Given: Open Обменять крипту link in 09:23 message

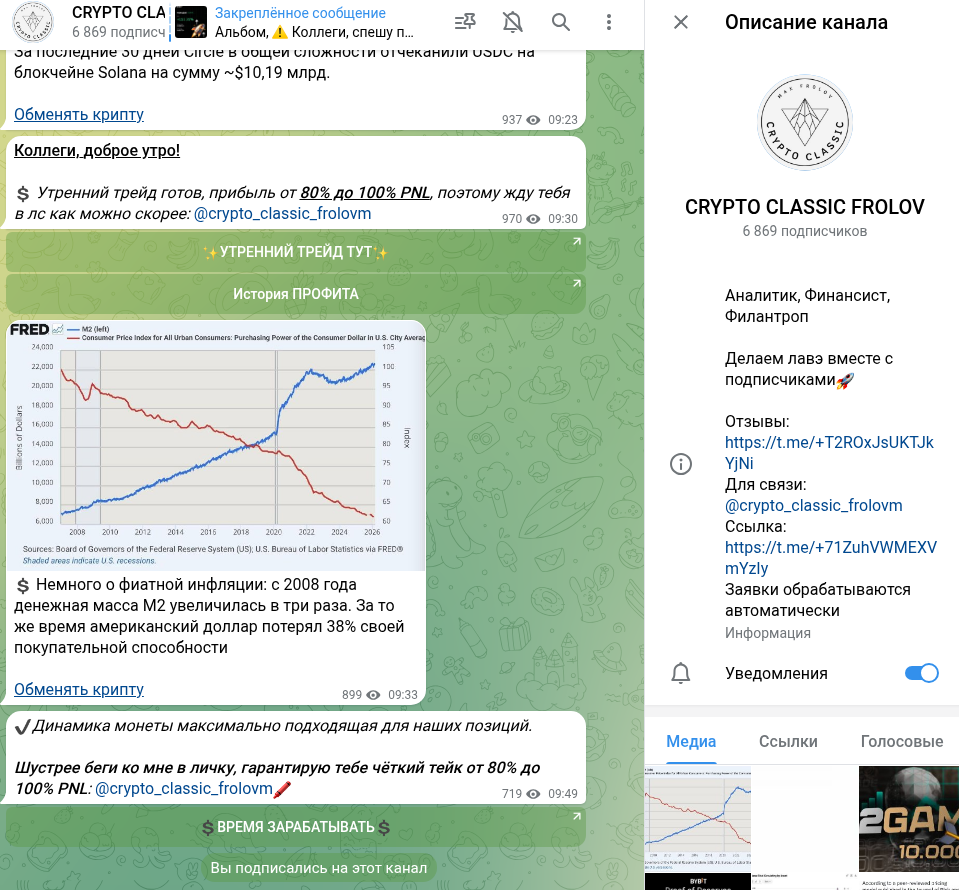Looking at the screenshot, I should (79, 114).
